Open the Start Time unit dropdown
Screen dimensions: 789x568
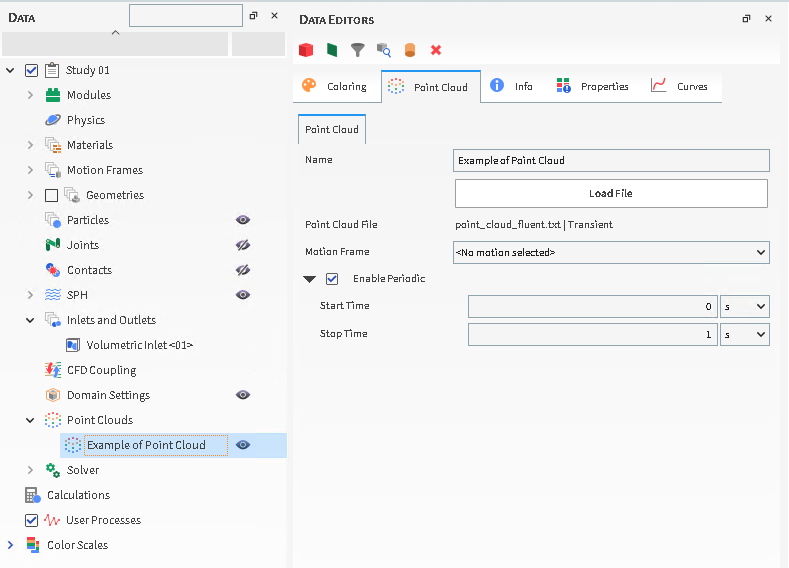point(746,306)
